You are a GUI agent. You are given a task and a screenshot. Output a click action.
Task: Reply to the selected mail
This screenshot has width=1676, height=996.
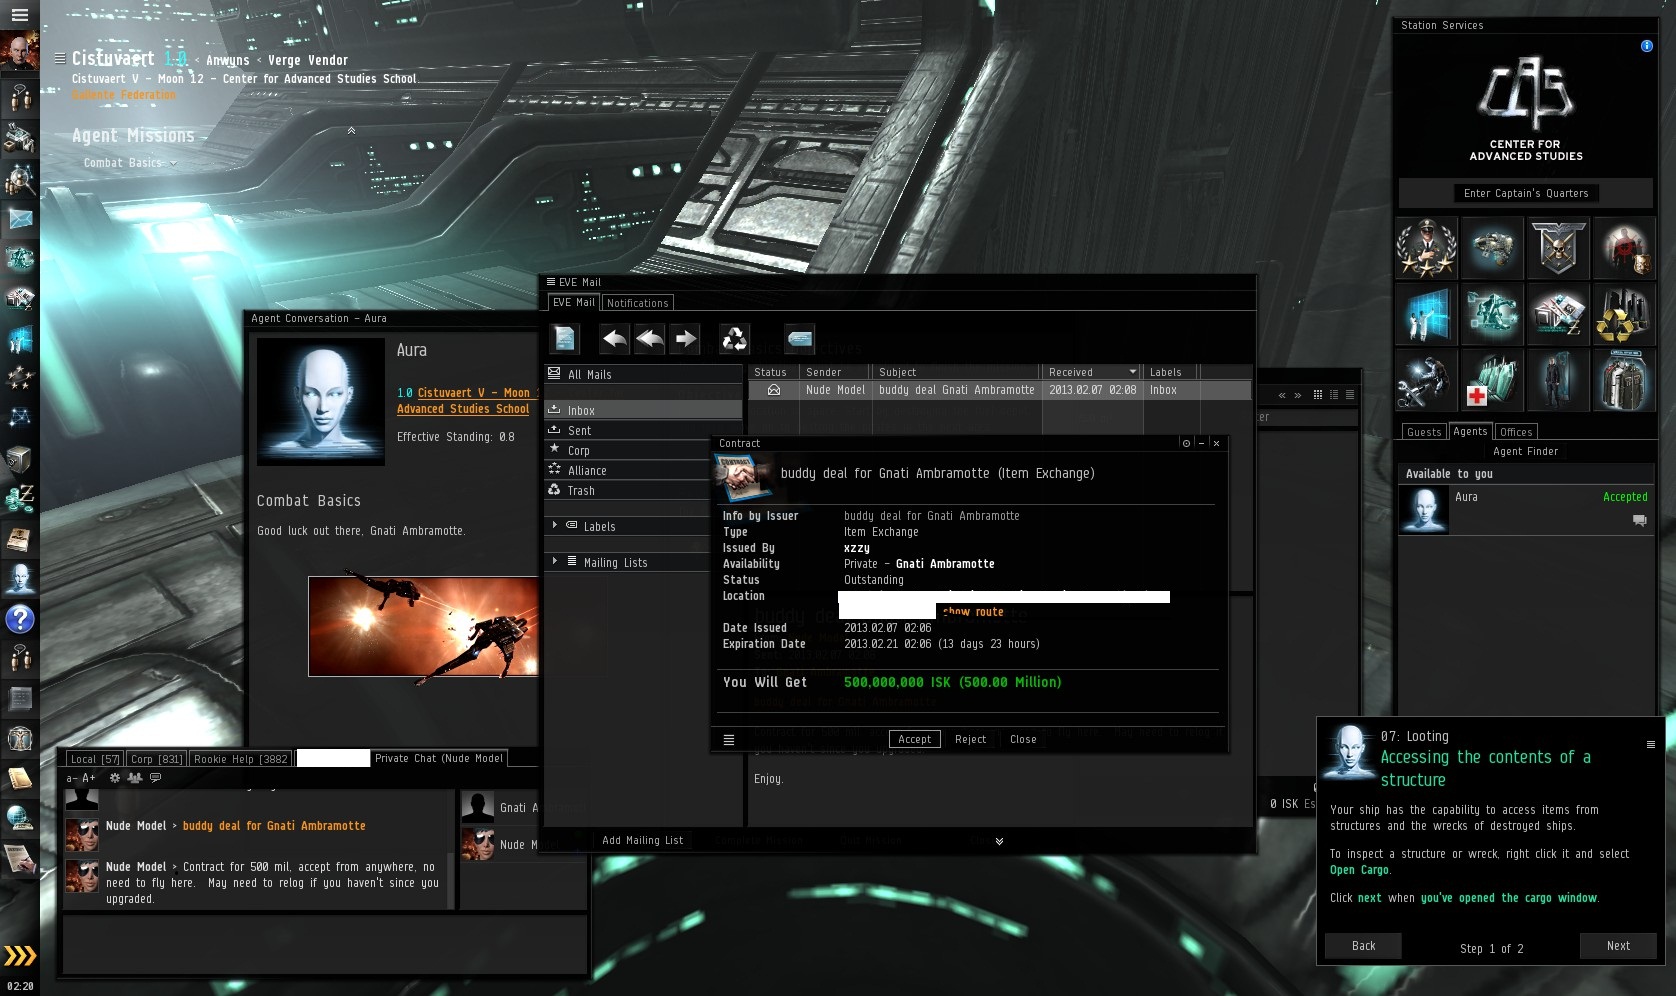click(x=614, y=339)
